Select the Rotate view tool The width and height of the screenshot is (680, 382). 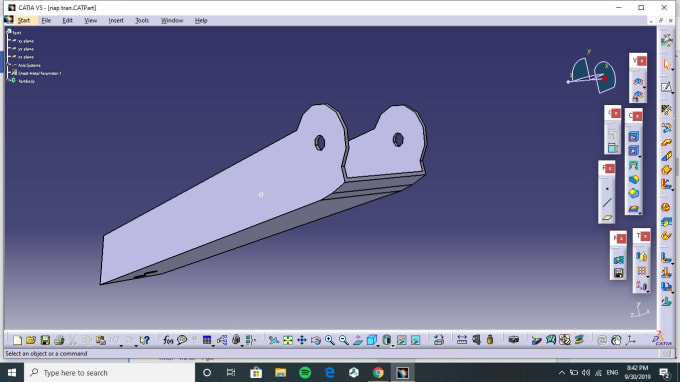[x=316, y=340]
